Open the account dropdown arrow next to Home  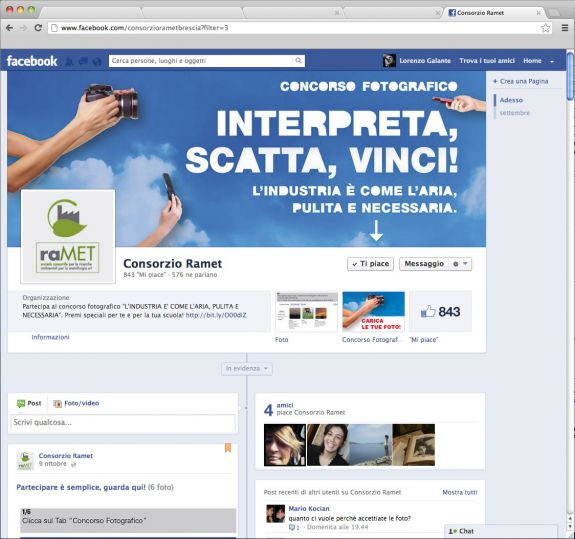pyautogui.click(x=552, y=62)
